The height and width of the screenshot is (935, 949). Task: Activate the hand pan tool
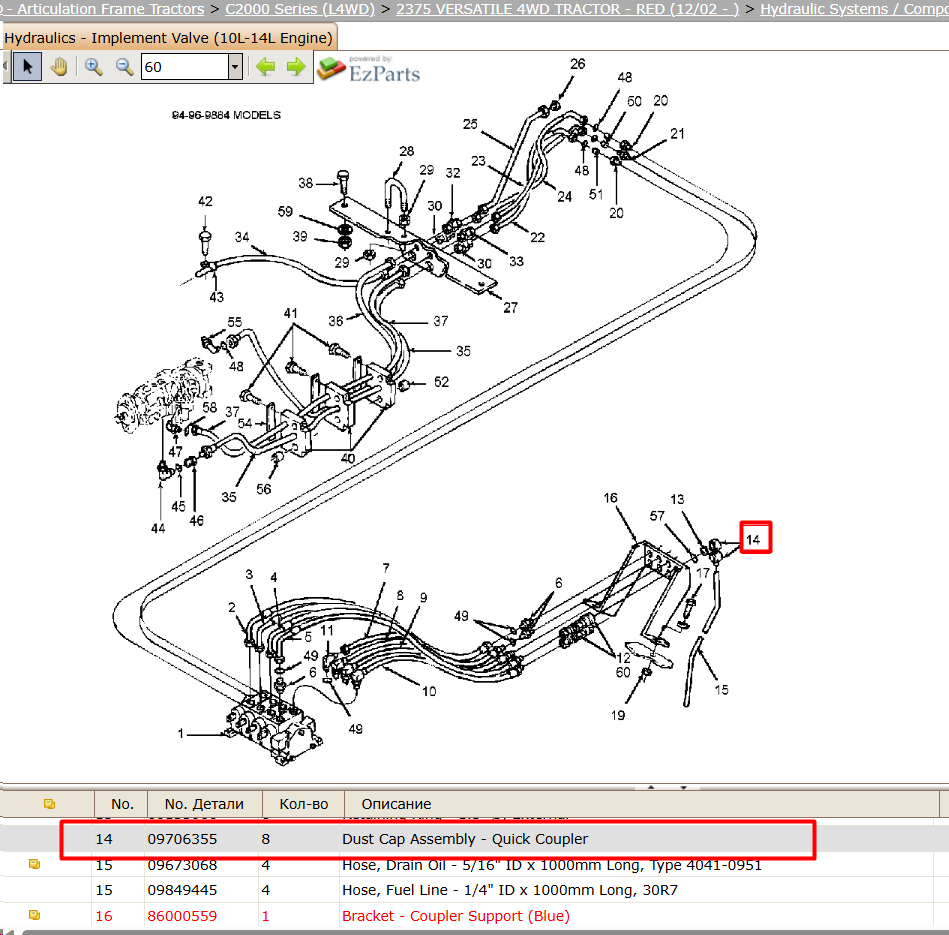point(59,67)
